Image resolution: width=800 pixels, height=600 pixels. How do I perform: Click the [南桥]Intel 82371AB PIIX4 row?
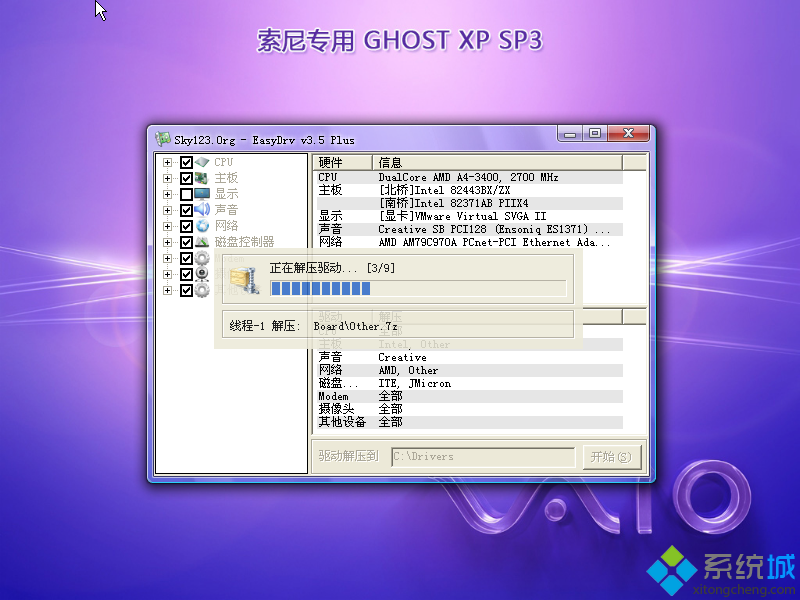(x=468, y=203)
